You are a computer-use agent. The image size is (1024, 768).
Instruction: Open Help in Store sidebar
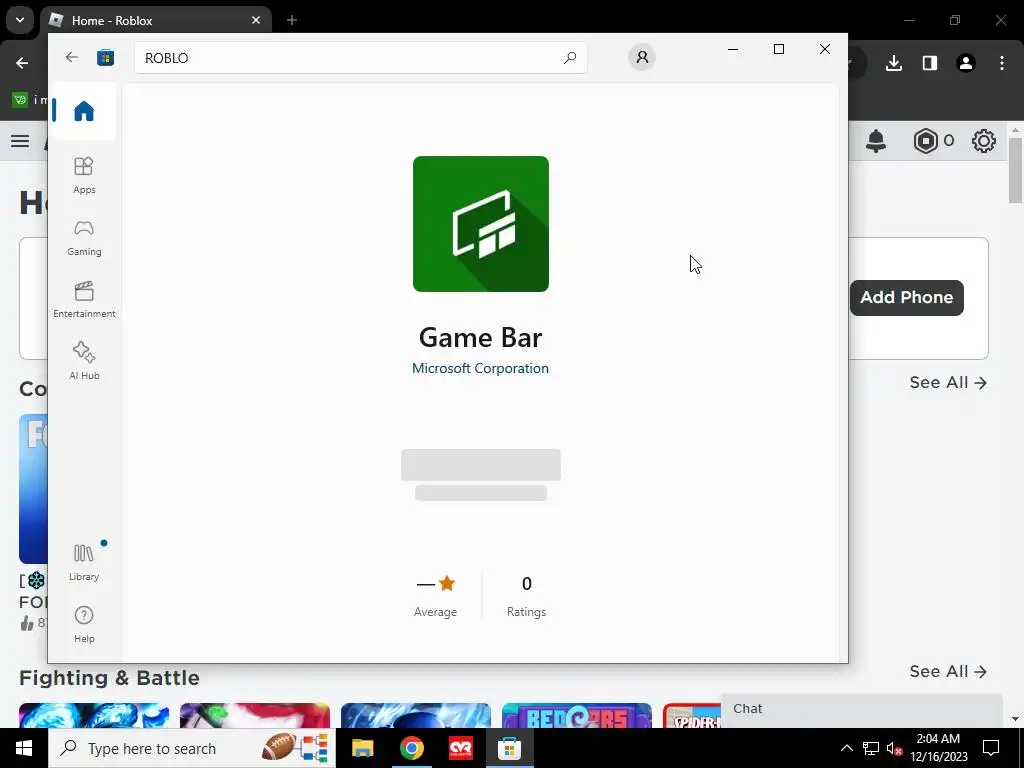84,624
